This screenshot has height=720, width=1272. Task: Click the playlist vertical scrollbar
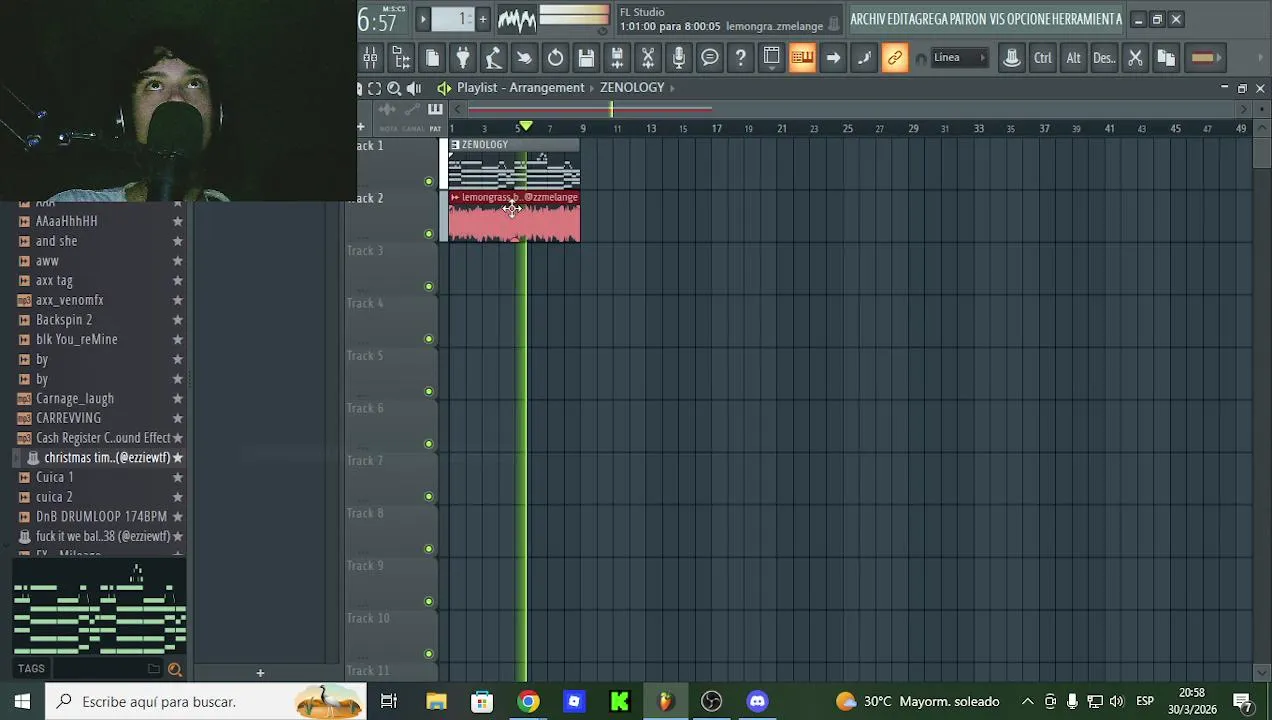click(x=1261, y=153)
